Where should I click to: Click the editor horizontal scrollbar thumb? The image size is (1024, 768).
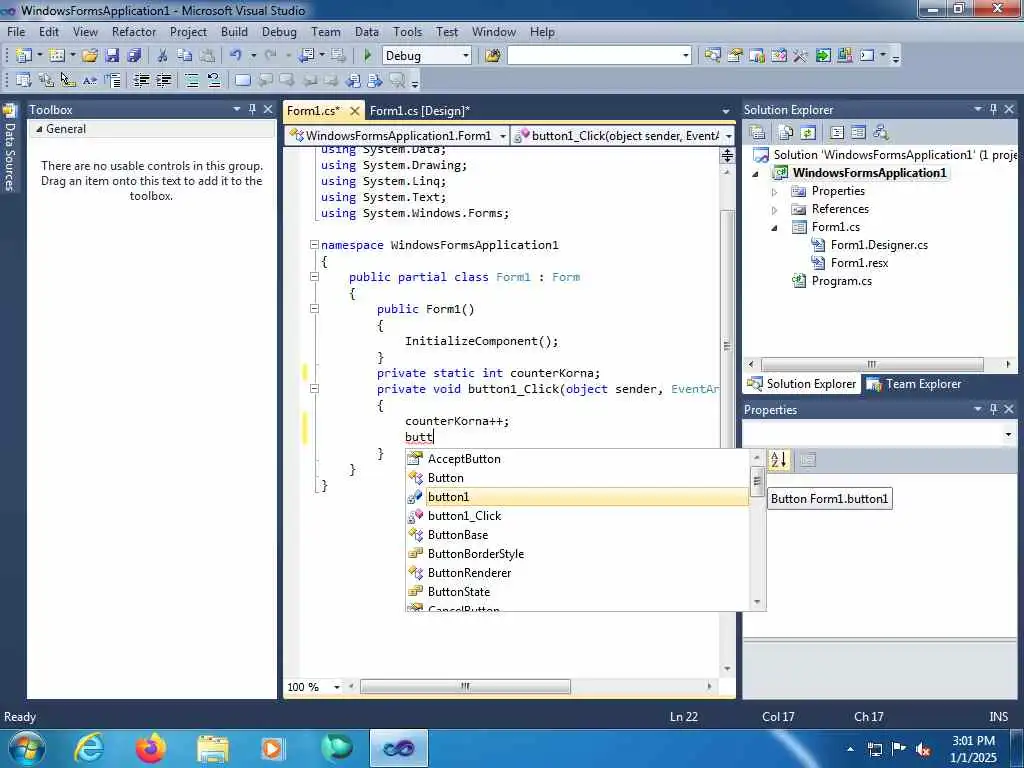(x=465, y=686)
